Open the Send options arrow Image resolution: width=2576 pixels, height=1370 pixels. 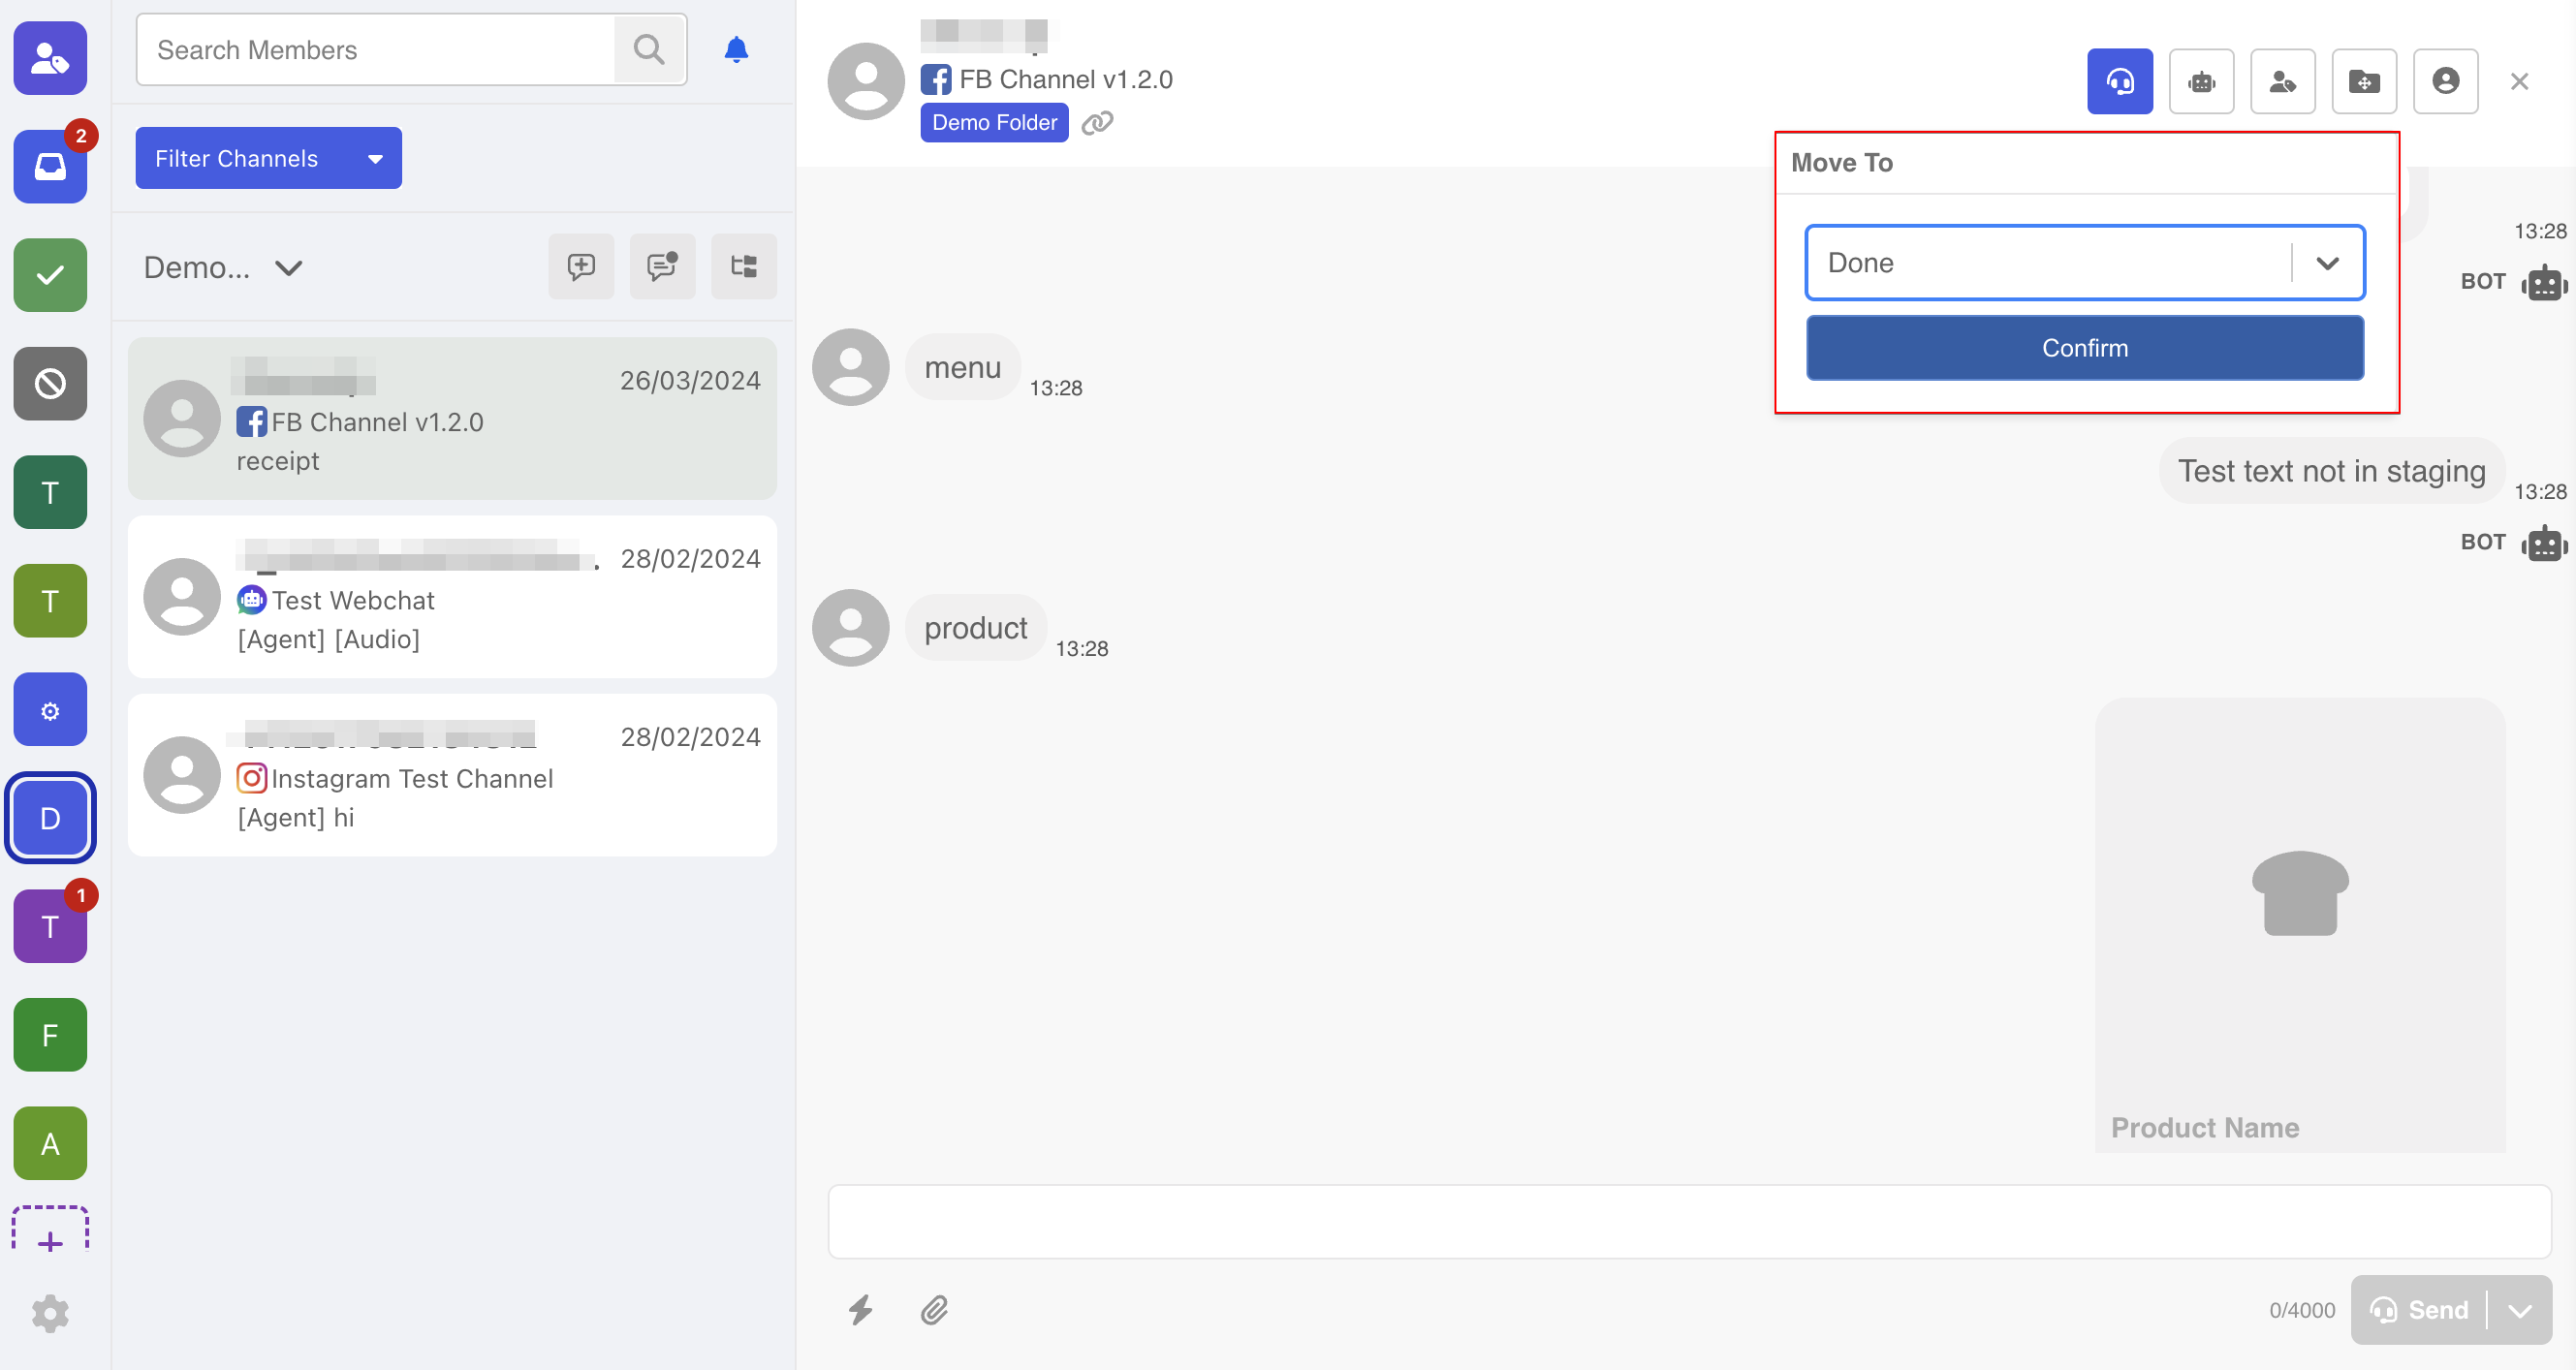click(2519, 1310)
